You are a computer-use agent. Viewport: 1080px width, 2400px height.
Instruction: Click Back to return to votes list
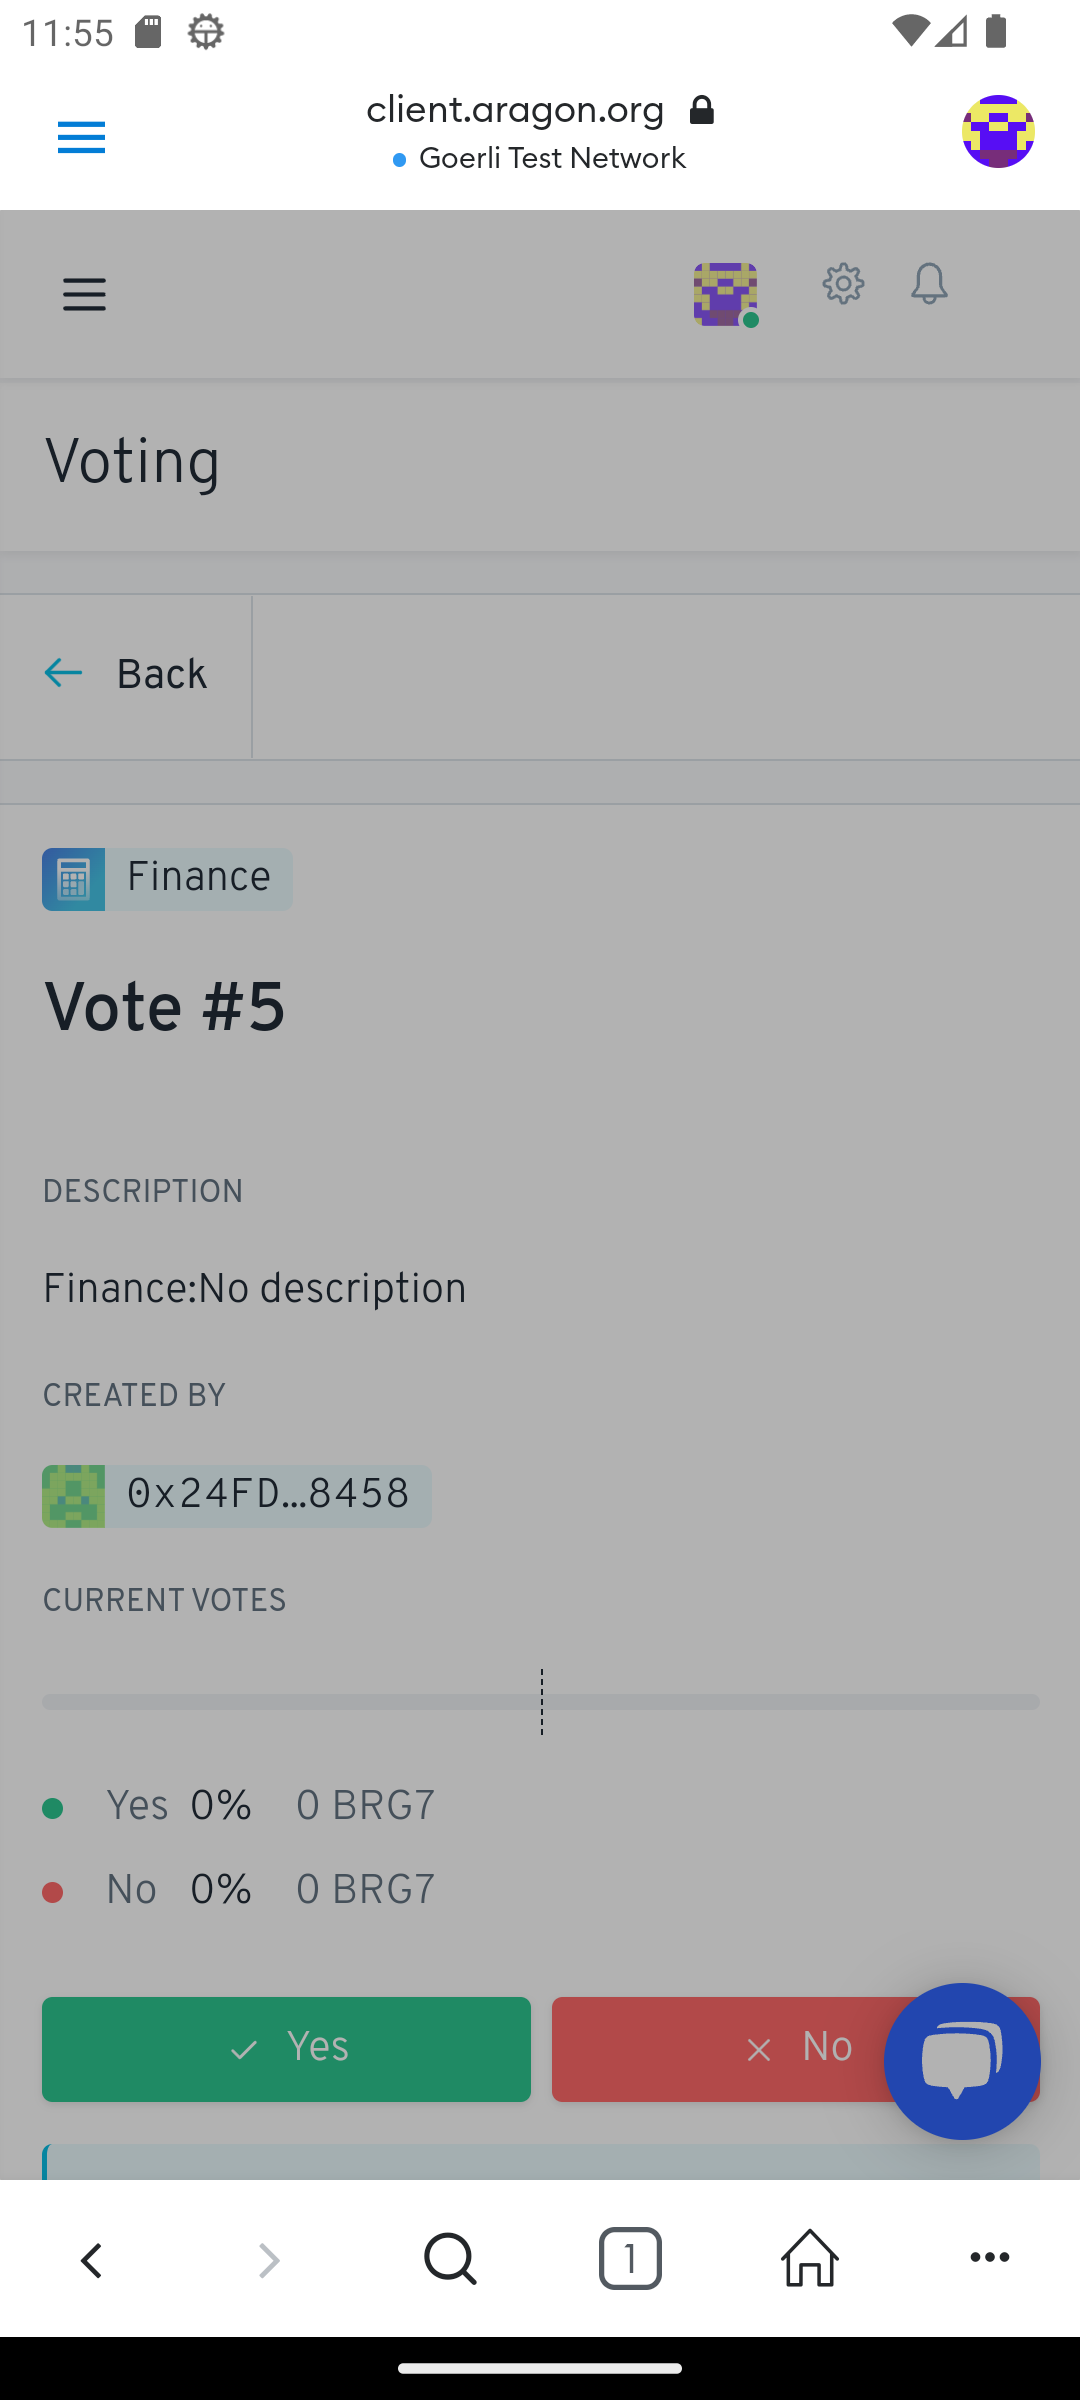[127, 675]
